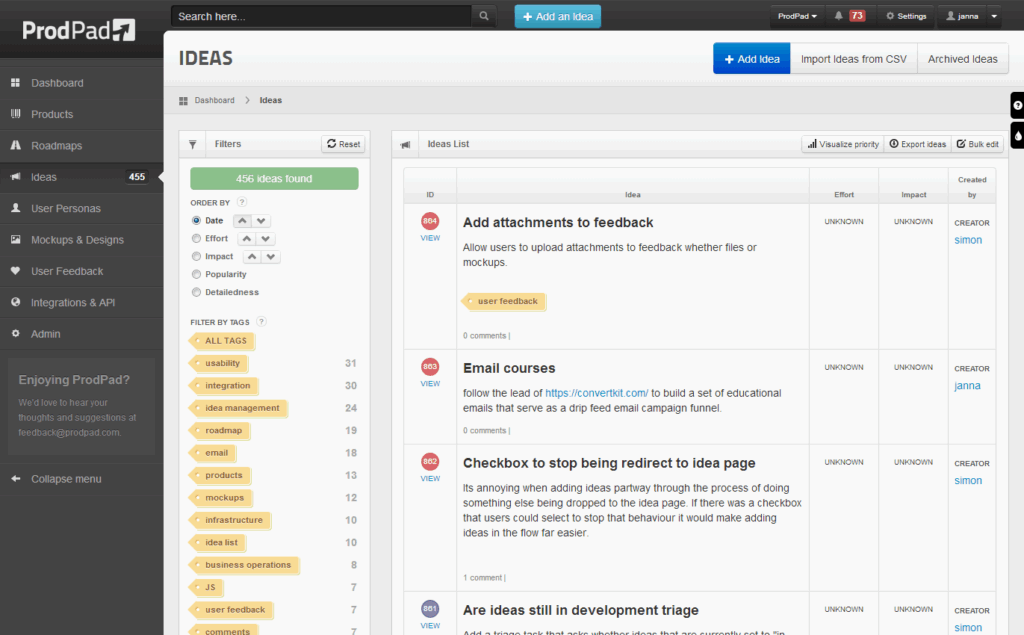The image size is (1024, 635).
Task: Click the blue Add Idea button
Action: click(752, 59)
